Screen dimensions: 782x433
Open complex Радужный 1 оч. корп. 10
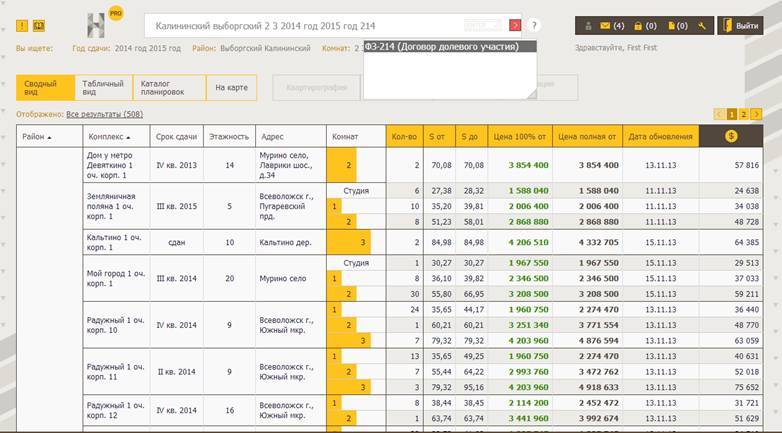tap(115, 325)
